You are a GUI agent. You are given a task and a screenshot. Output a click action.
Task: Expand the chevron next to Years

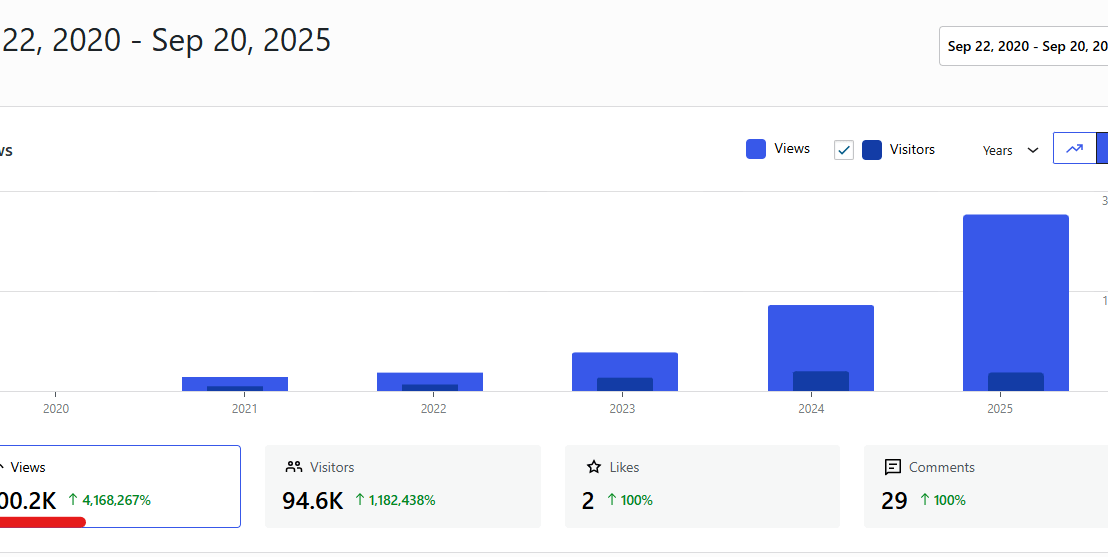point(1033,150)
